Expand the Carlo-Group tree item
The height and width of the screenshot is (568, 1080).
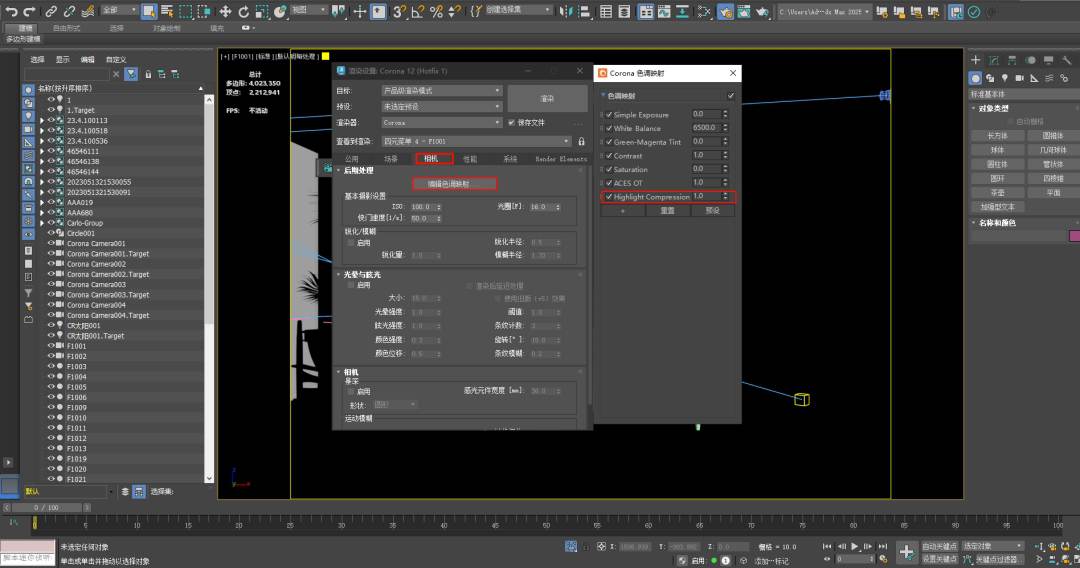[42, 223]
